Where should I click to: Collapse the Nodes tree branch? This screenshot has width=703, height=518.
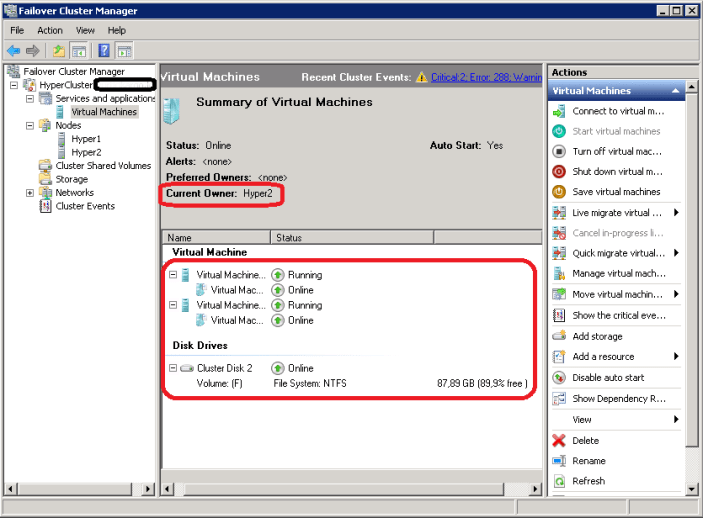tap(30, 126)
